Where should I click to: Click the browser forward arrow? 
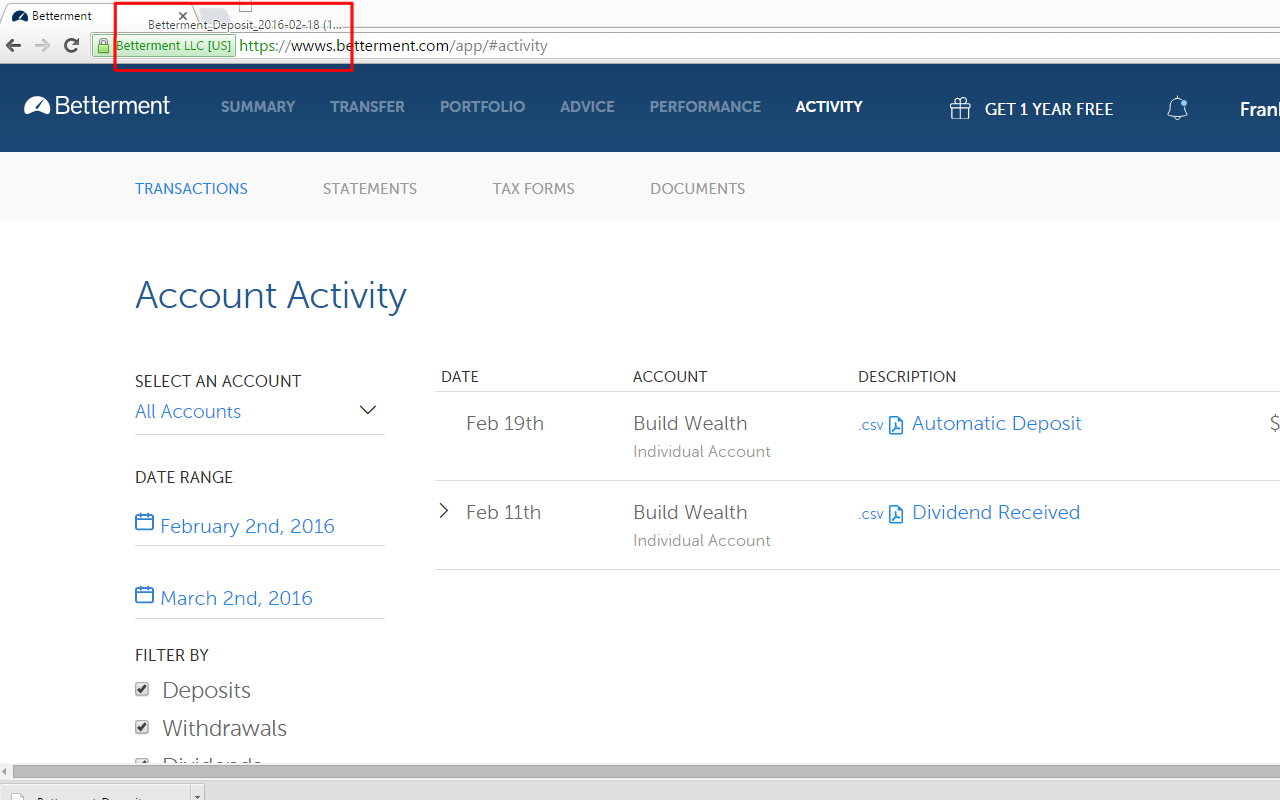click(x=42, y=45)
